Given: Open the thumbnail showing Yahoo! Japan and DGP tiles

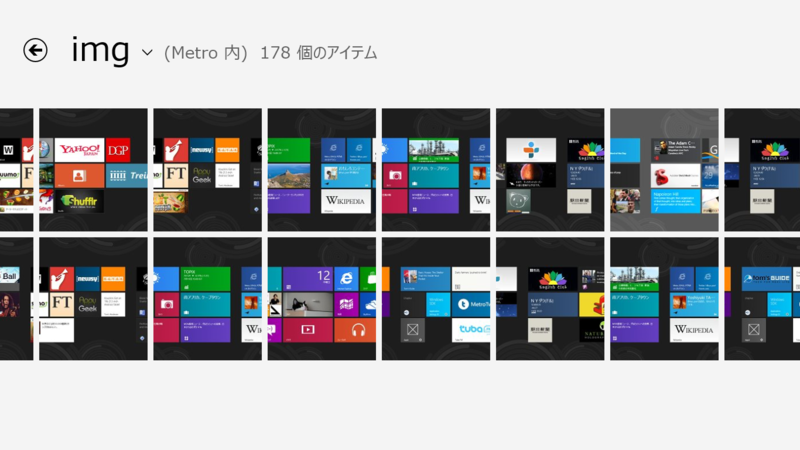Looking at the screenshot, I should [x=93, y=170].
